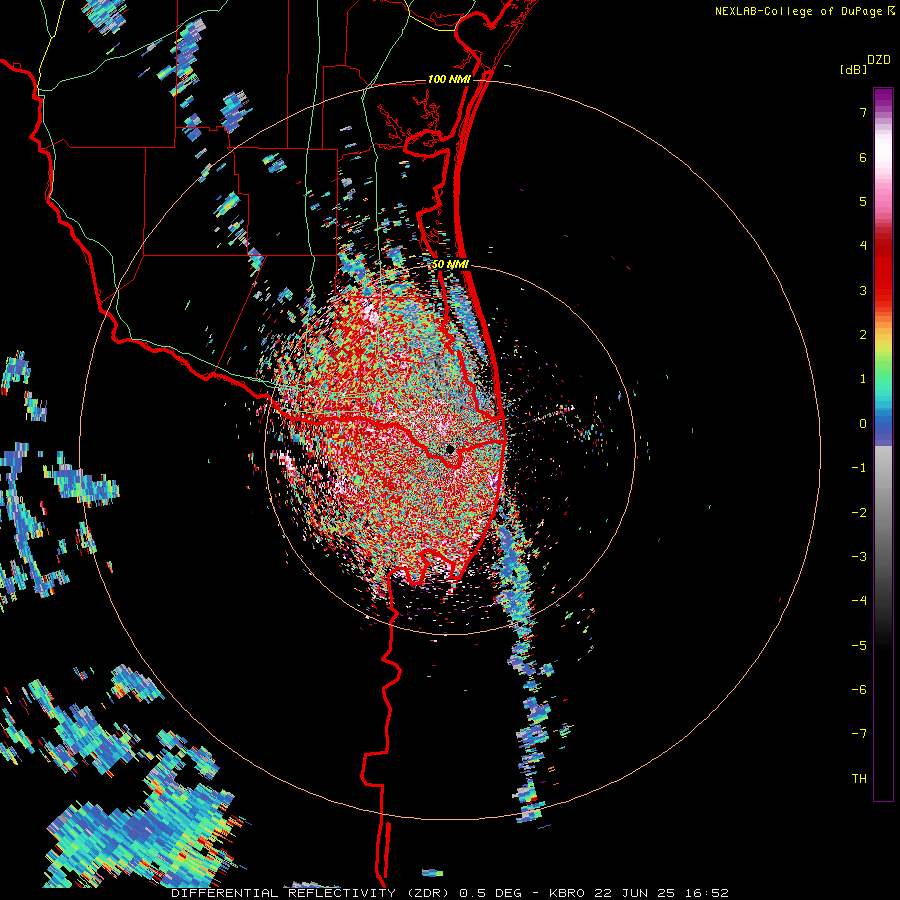This screenshot has width=900, height=900.
Task: Click the KBRO station identifier in caption
Action: 568,893
